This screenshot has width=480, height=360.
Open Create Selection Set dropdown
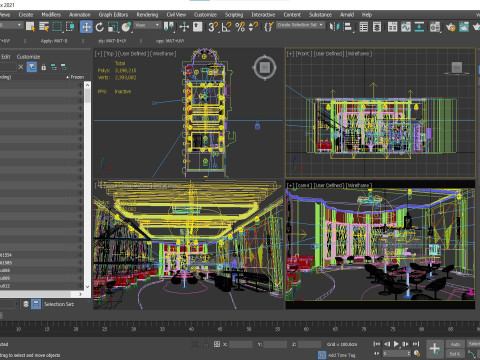click(x=300, y=25)
